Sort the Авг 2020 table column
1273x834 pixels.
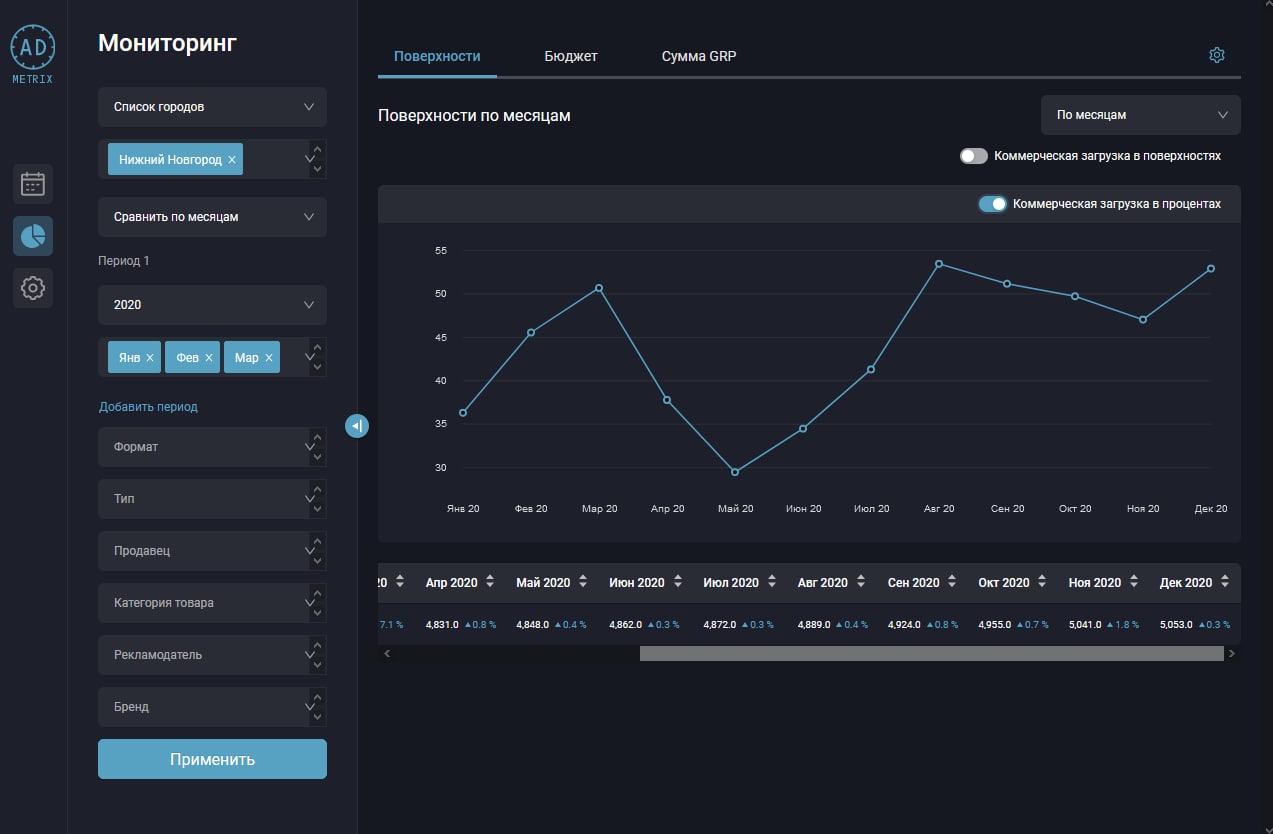pos(856,582)
